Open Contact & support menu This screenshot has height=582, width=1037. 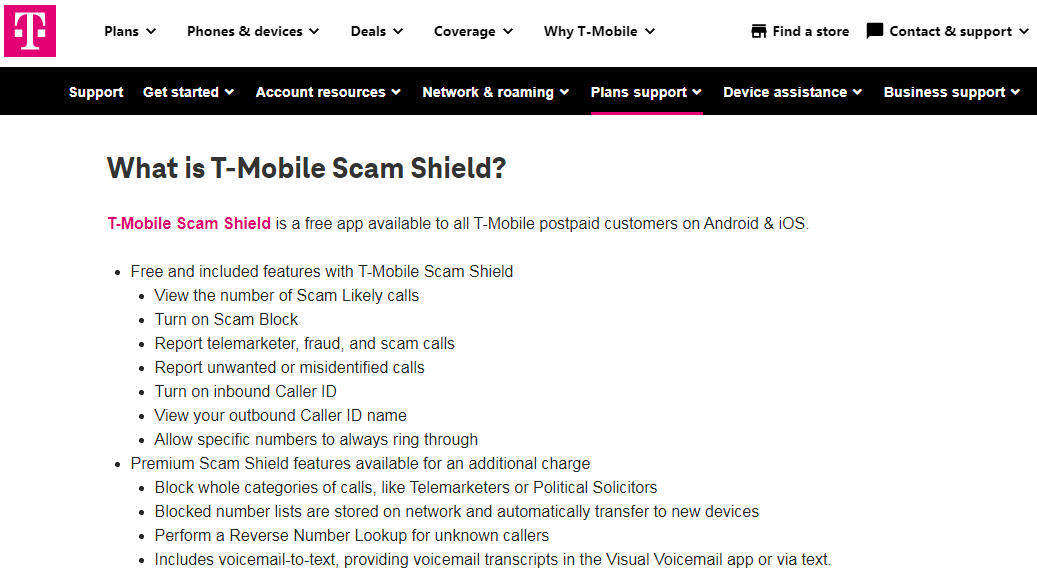click(950, 31)
